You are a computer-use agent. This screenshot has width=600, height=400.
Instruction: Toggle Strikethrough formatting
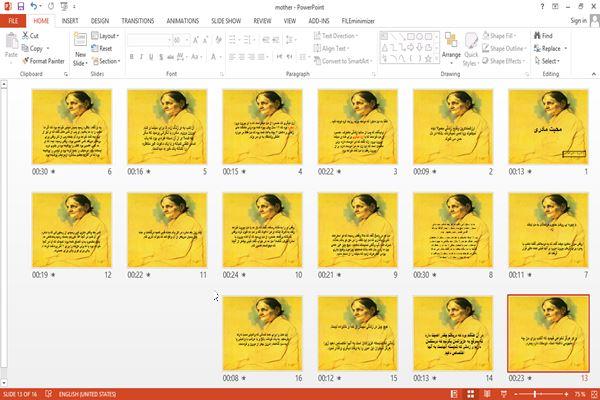tap(171, 57)
